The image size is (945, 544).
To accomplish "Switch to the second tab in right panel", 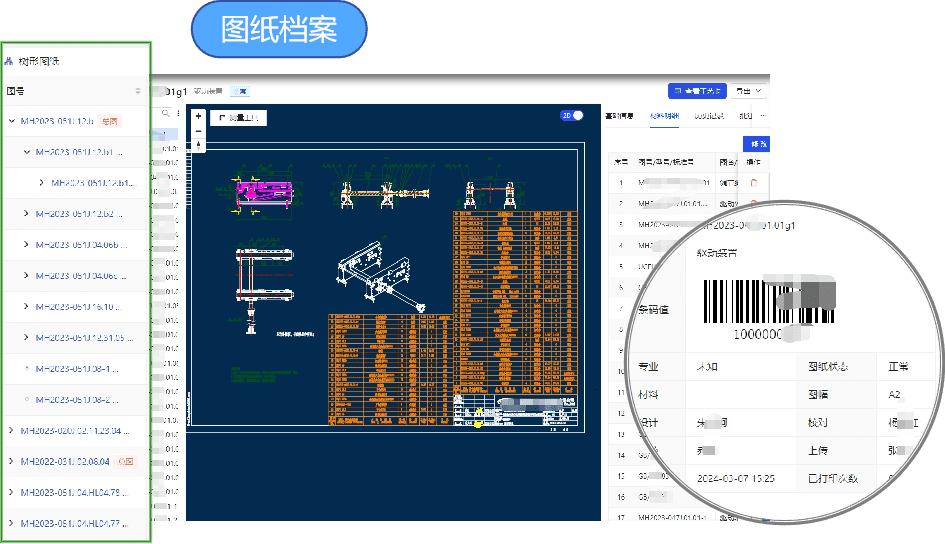I will [664, 116].
